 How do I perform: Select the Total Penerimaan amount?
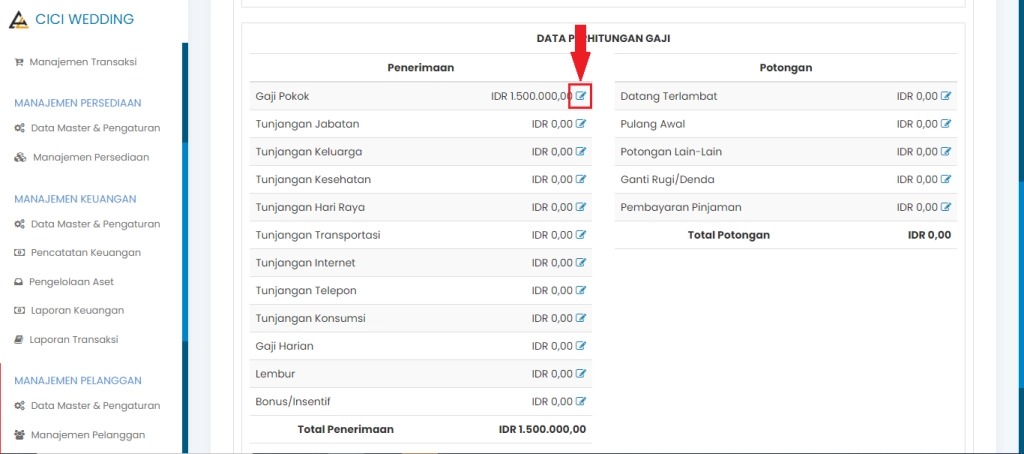pyautogui.click(x=542, y=429)
